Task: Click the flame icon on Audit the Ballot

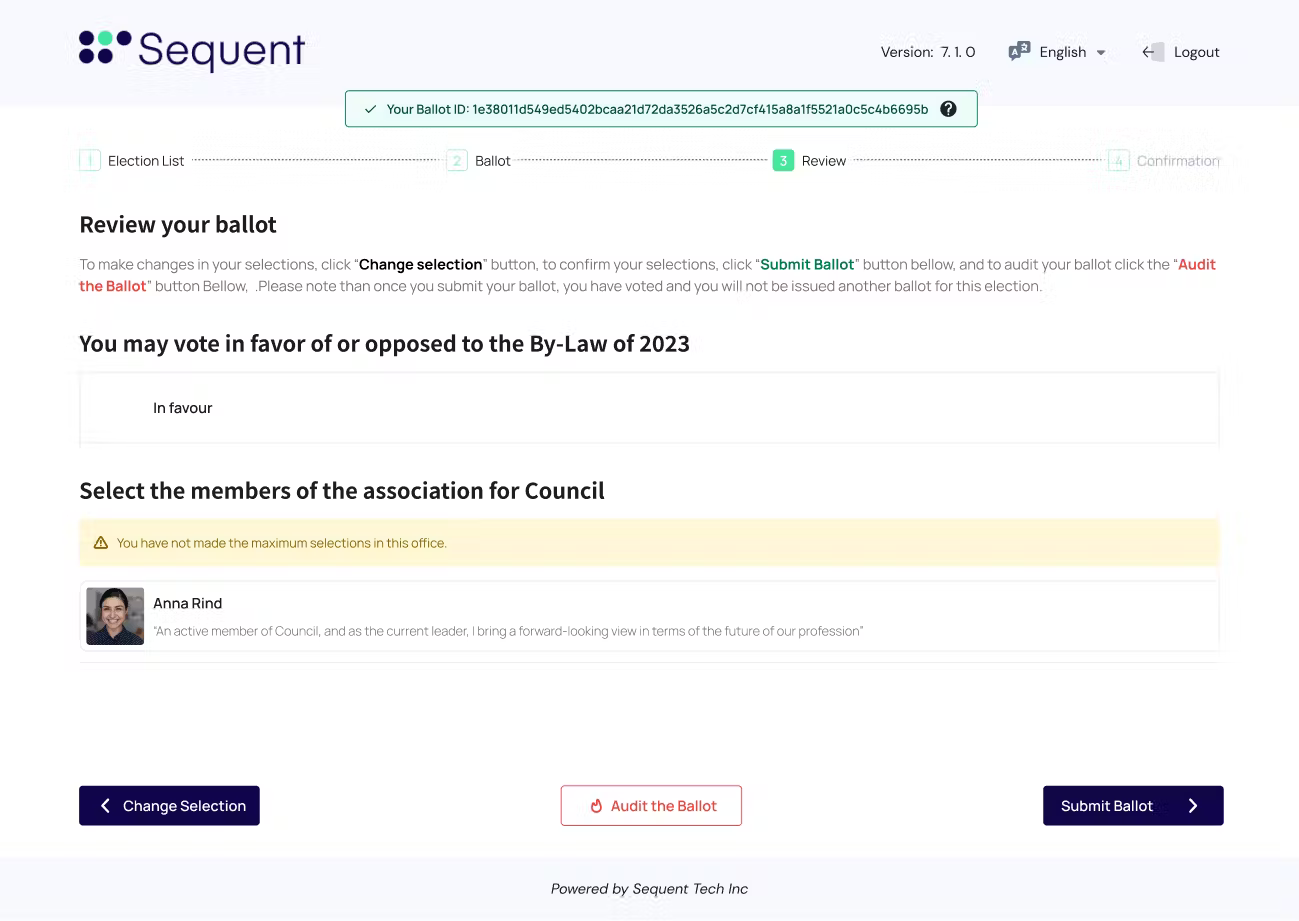Action: tap(595, 805)
